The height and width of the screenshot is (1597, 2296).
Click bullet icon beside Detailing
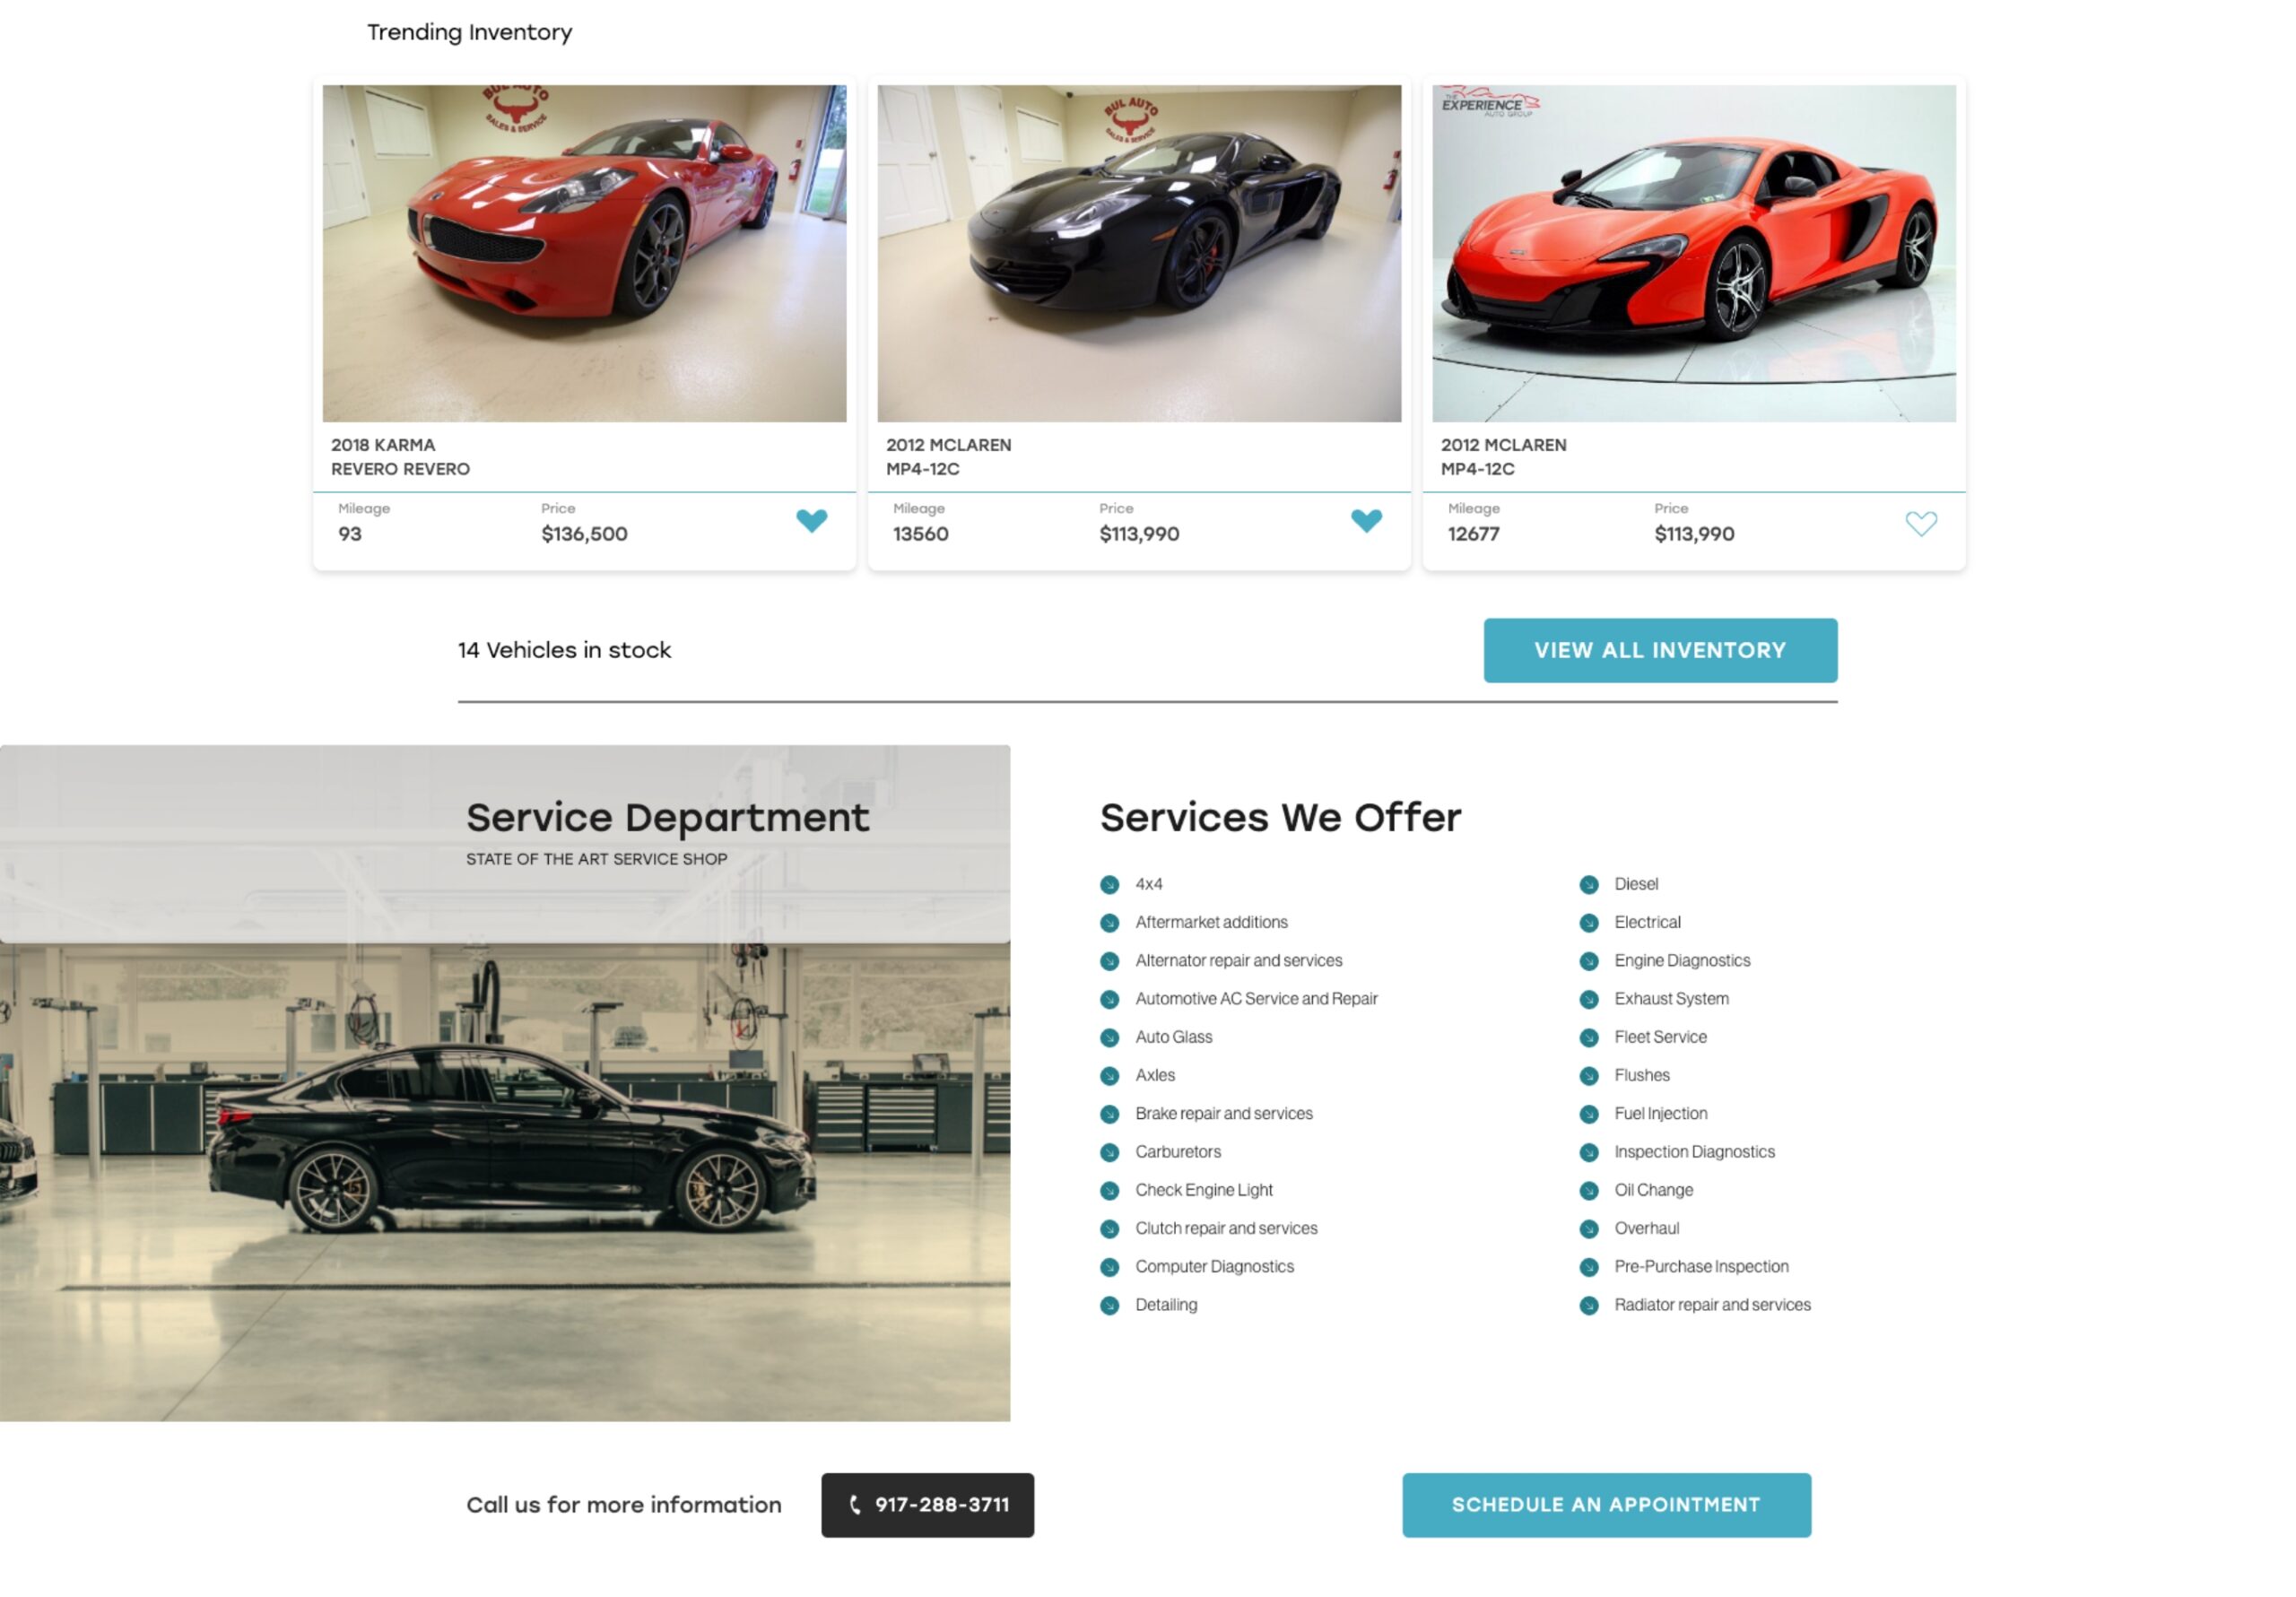1109,1305
